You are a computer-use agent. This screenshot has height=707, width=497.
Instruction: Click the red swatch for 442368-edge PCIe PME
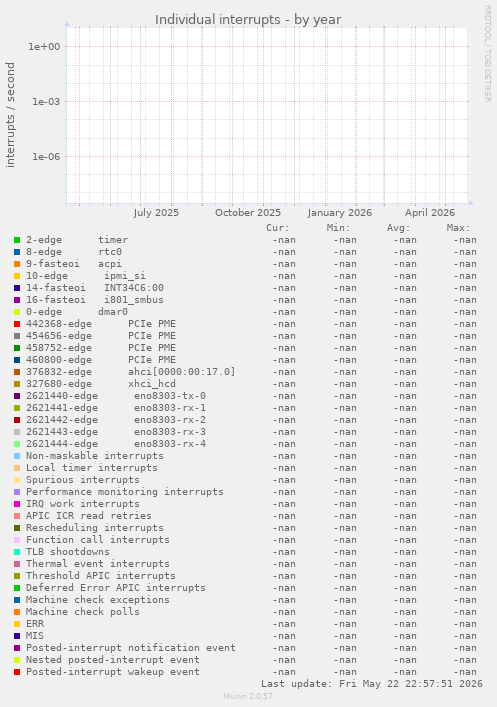click(17, 324)
